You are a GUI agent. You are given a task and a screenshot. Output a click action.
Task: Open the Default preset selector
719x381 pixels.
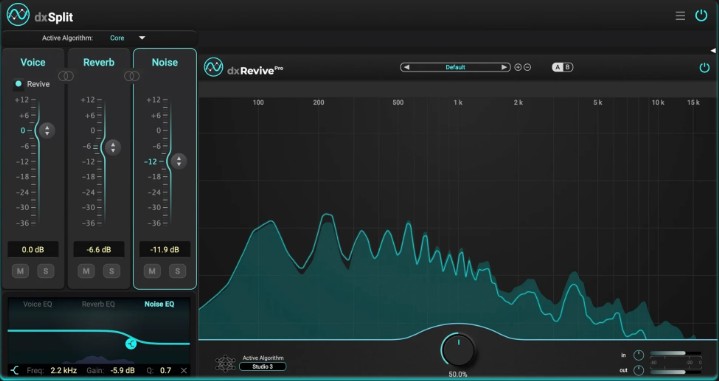[x=455, y=67]
